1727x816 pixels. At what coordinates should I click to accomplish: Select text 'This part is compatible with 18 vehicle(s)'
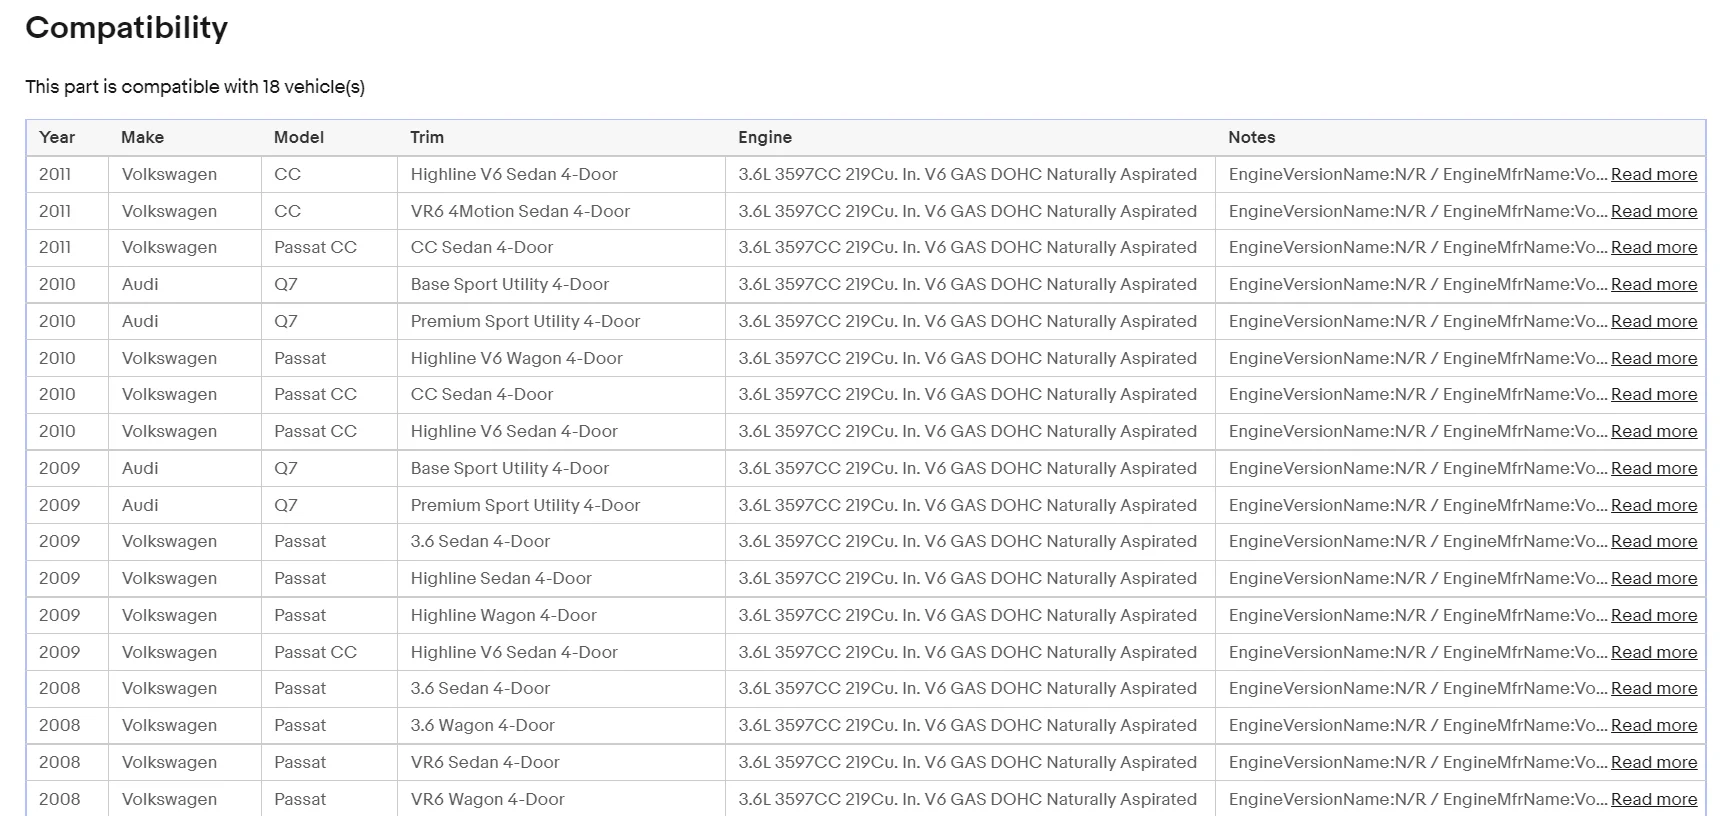[x=195, y=87]
